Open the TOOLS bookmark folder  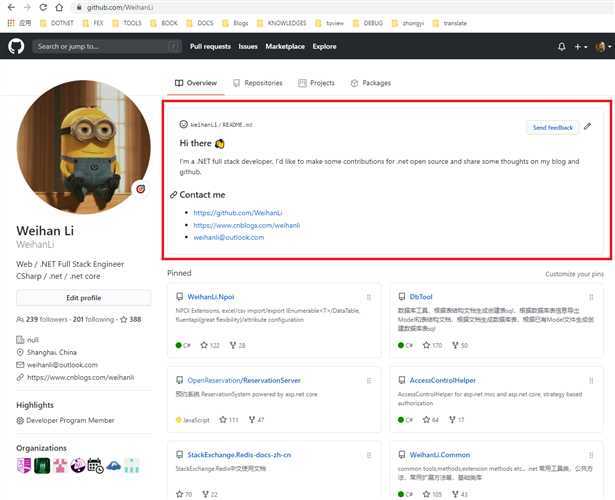127,23
